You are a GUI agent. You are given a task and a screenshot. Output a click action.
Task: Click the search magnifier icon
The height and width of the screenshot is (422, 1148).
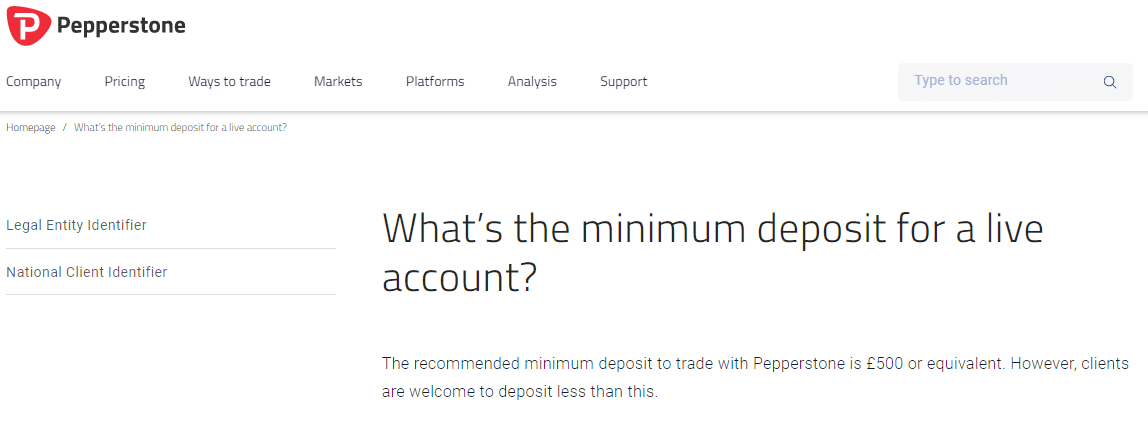click(x=1109, y=82)
